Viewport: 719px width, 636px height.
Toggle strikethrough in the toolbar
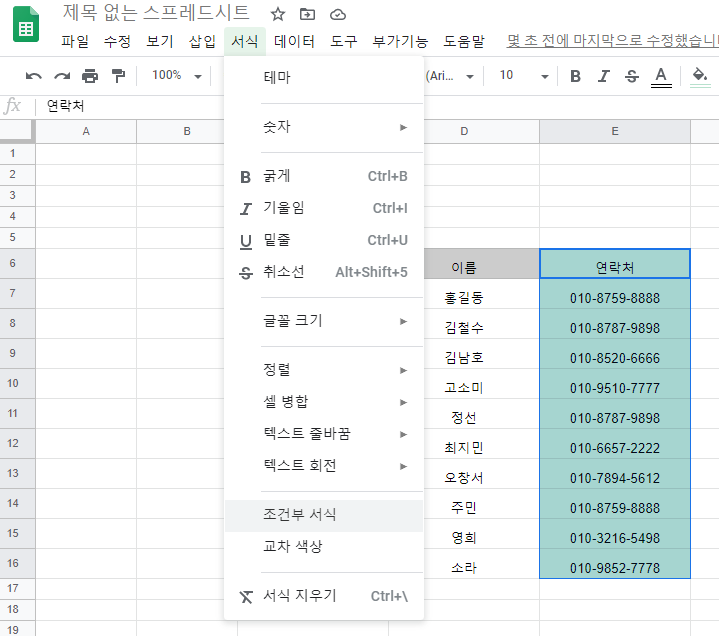pos(632,76)
